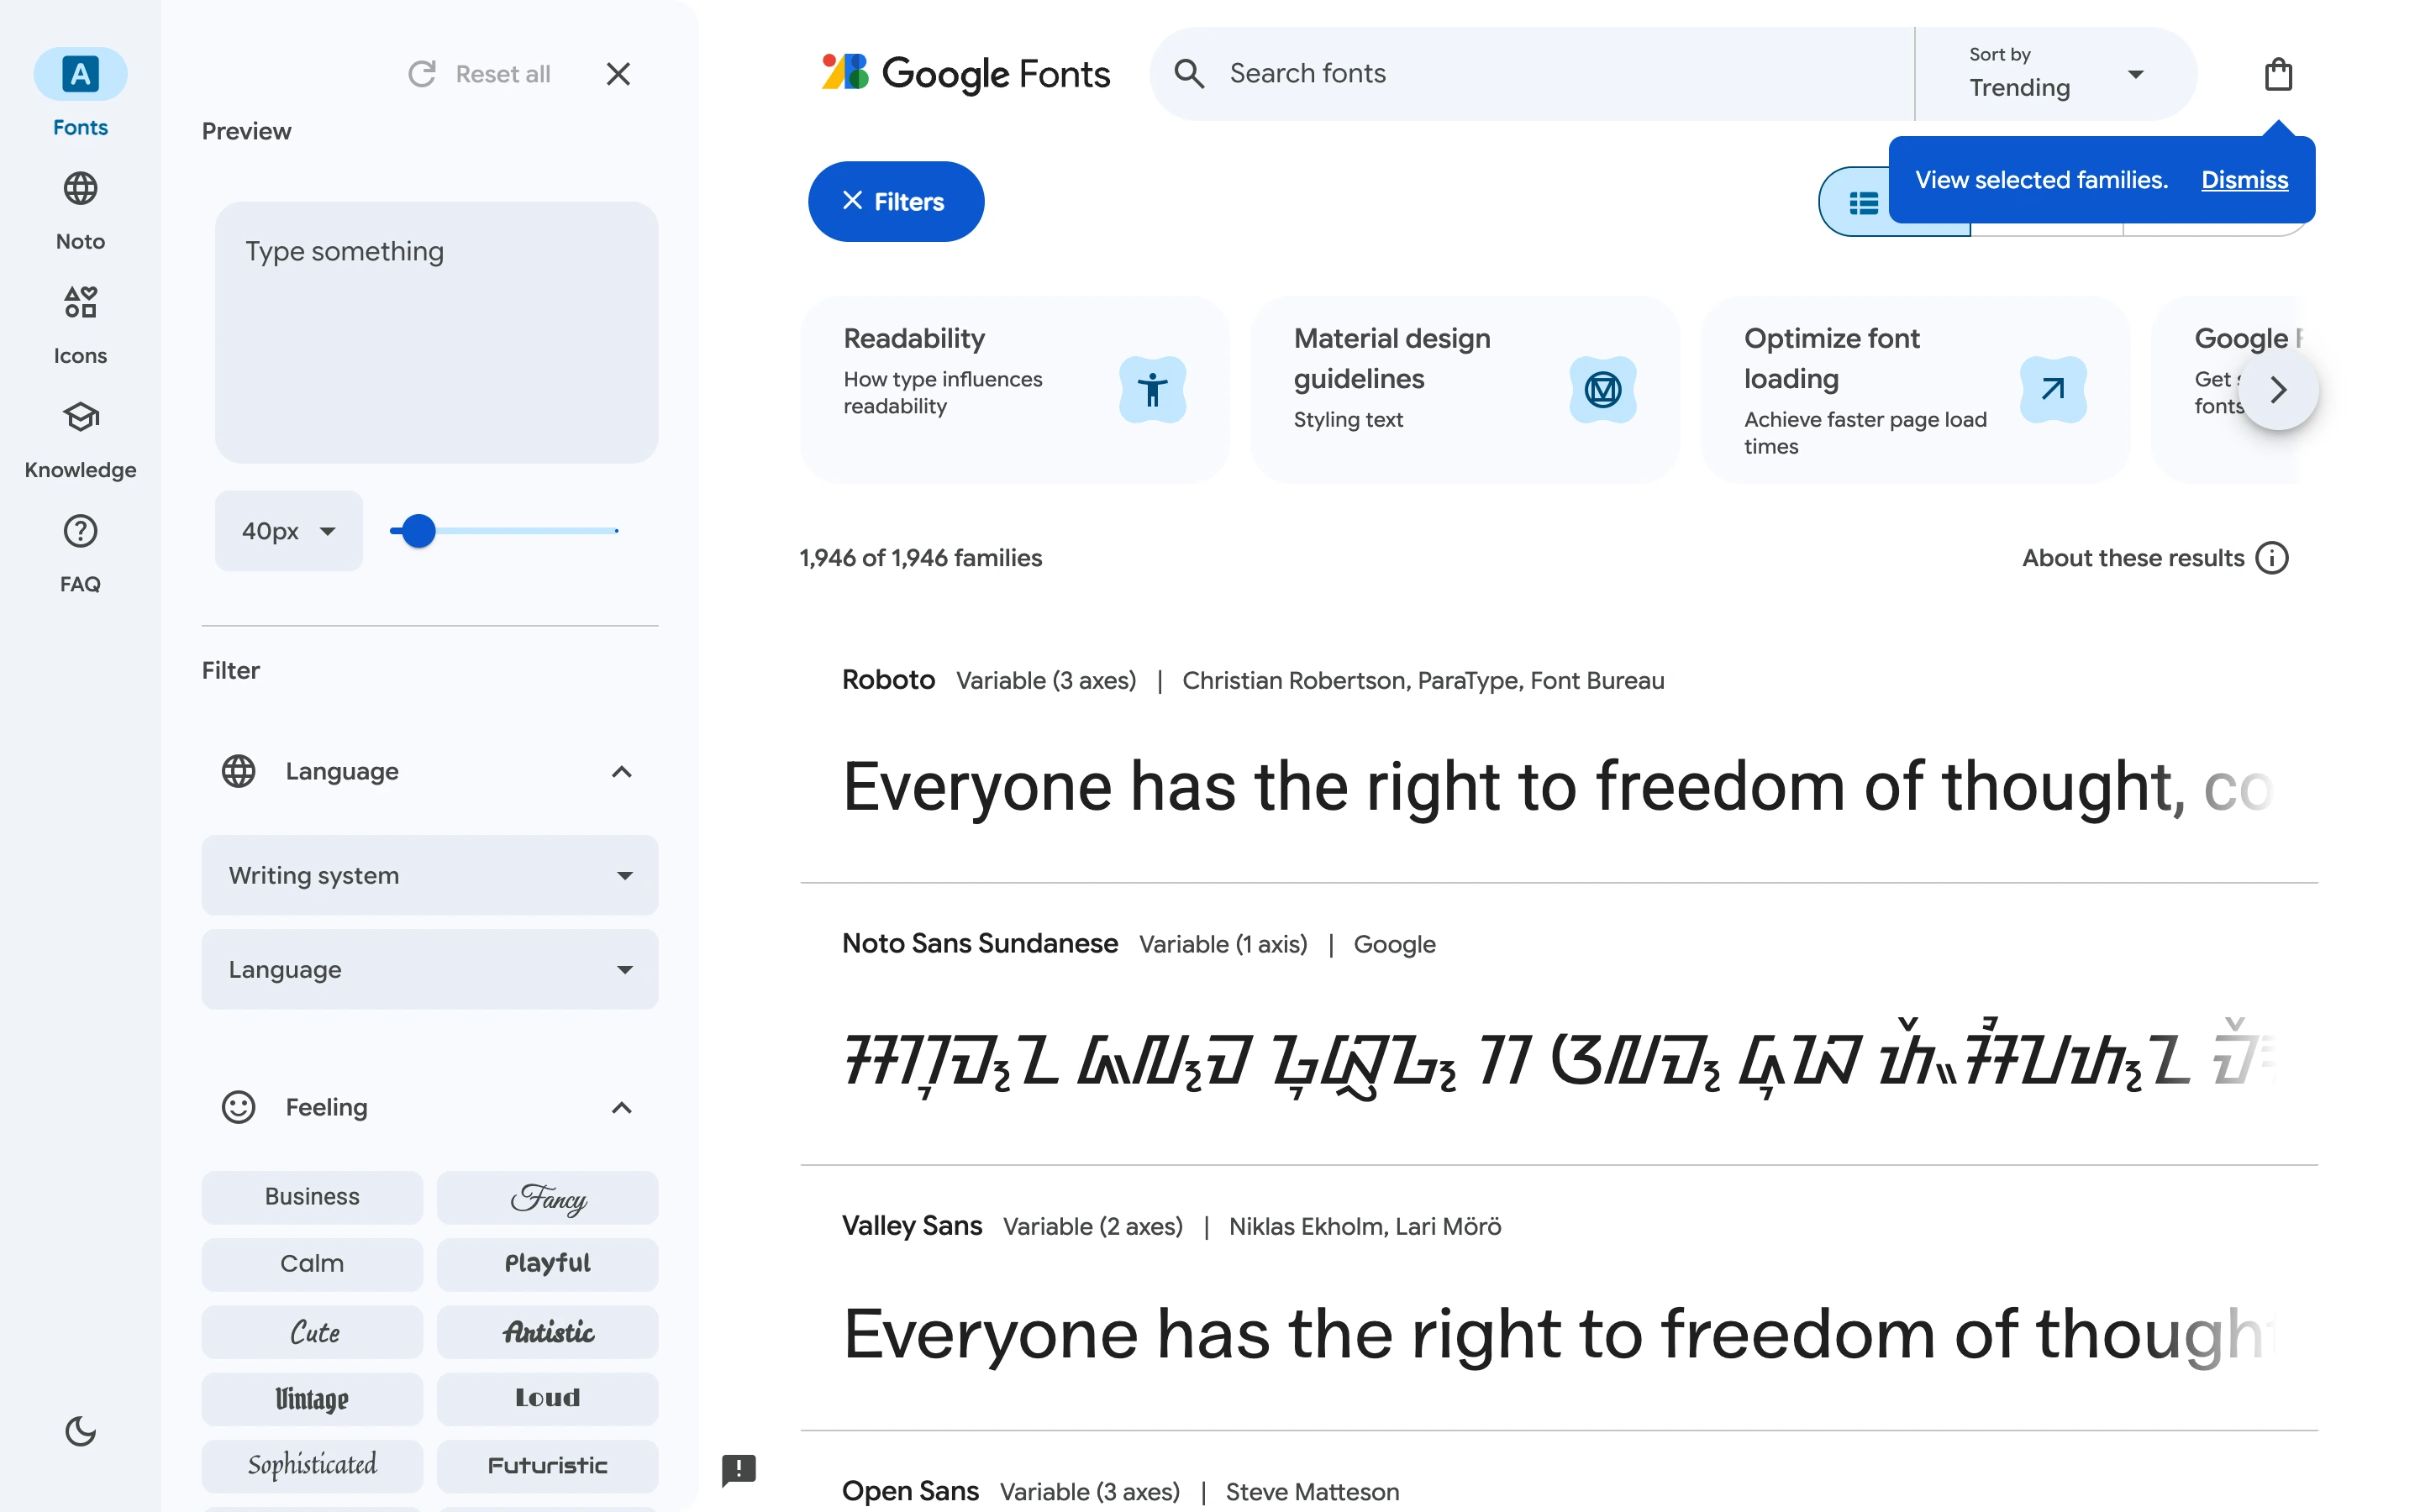Click 'Christian Robertson, ParaType, Font Bureau' text

[1423, 681]
